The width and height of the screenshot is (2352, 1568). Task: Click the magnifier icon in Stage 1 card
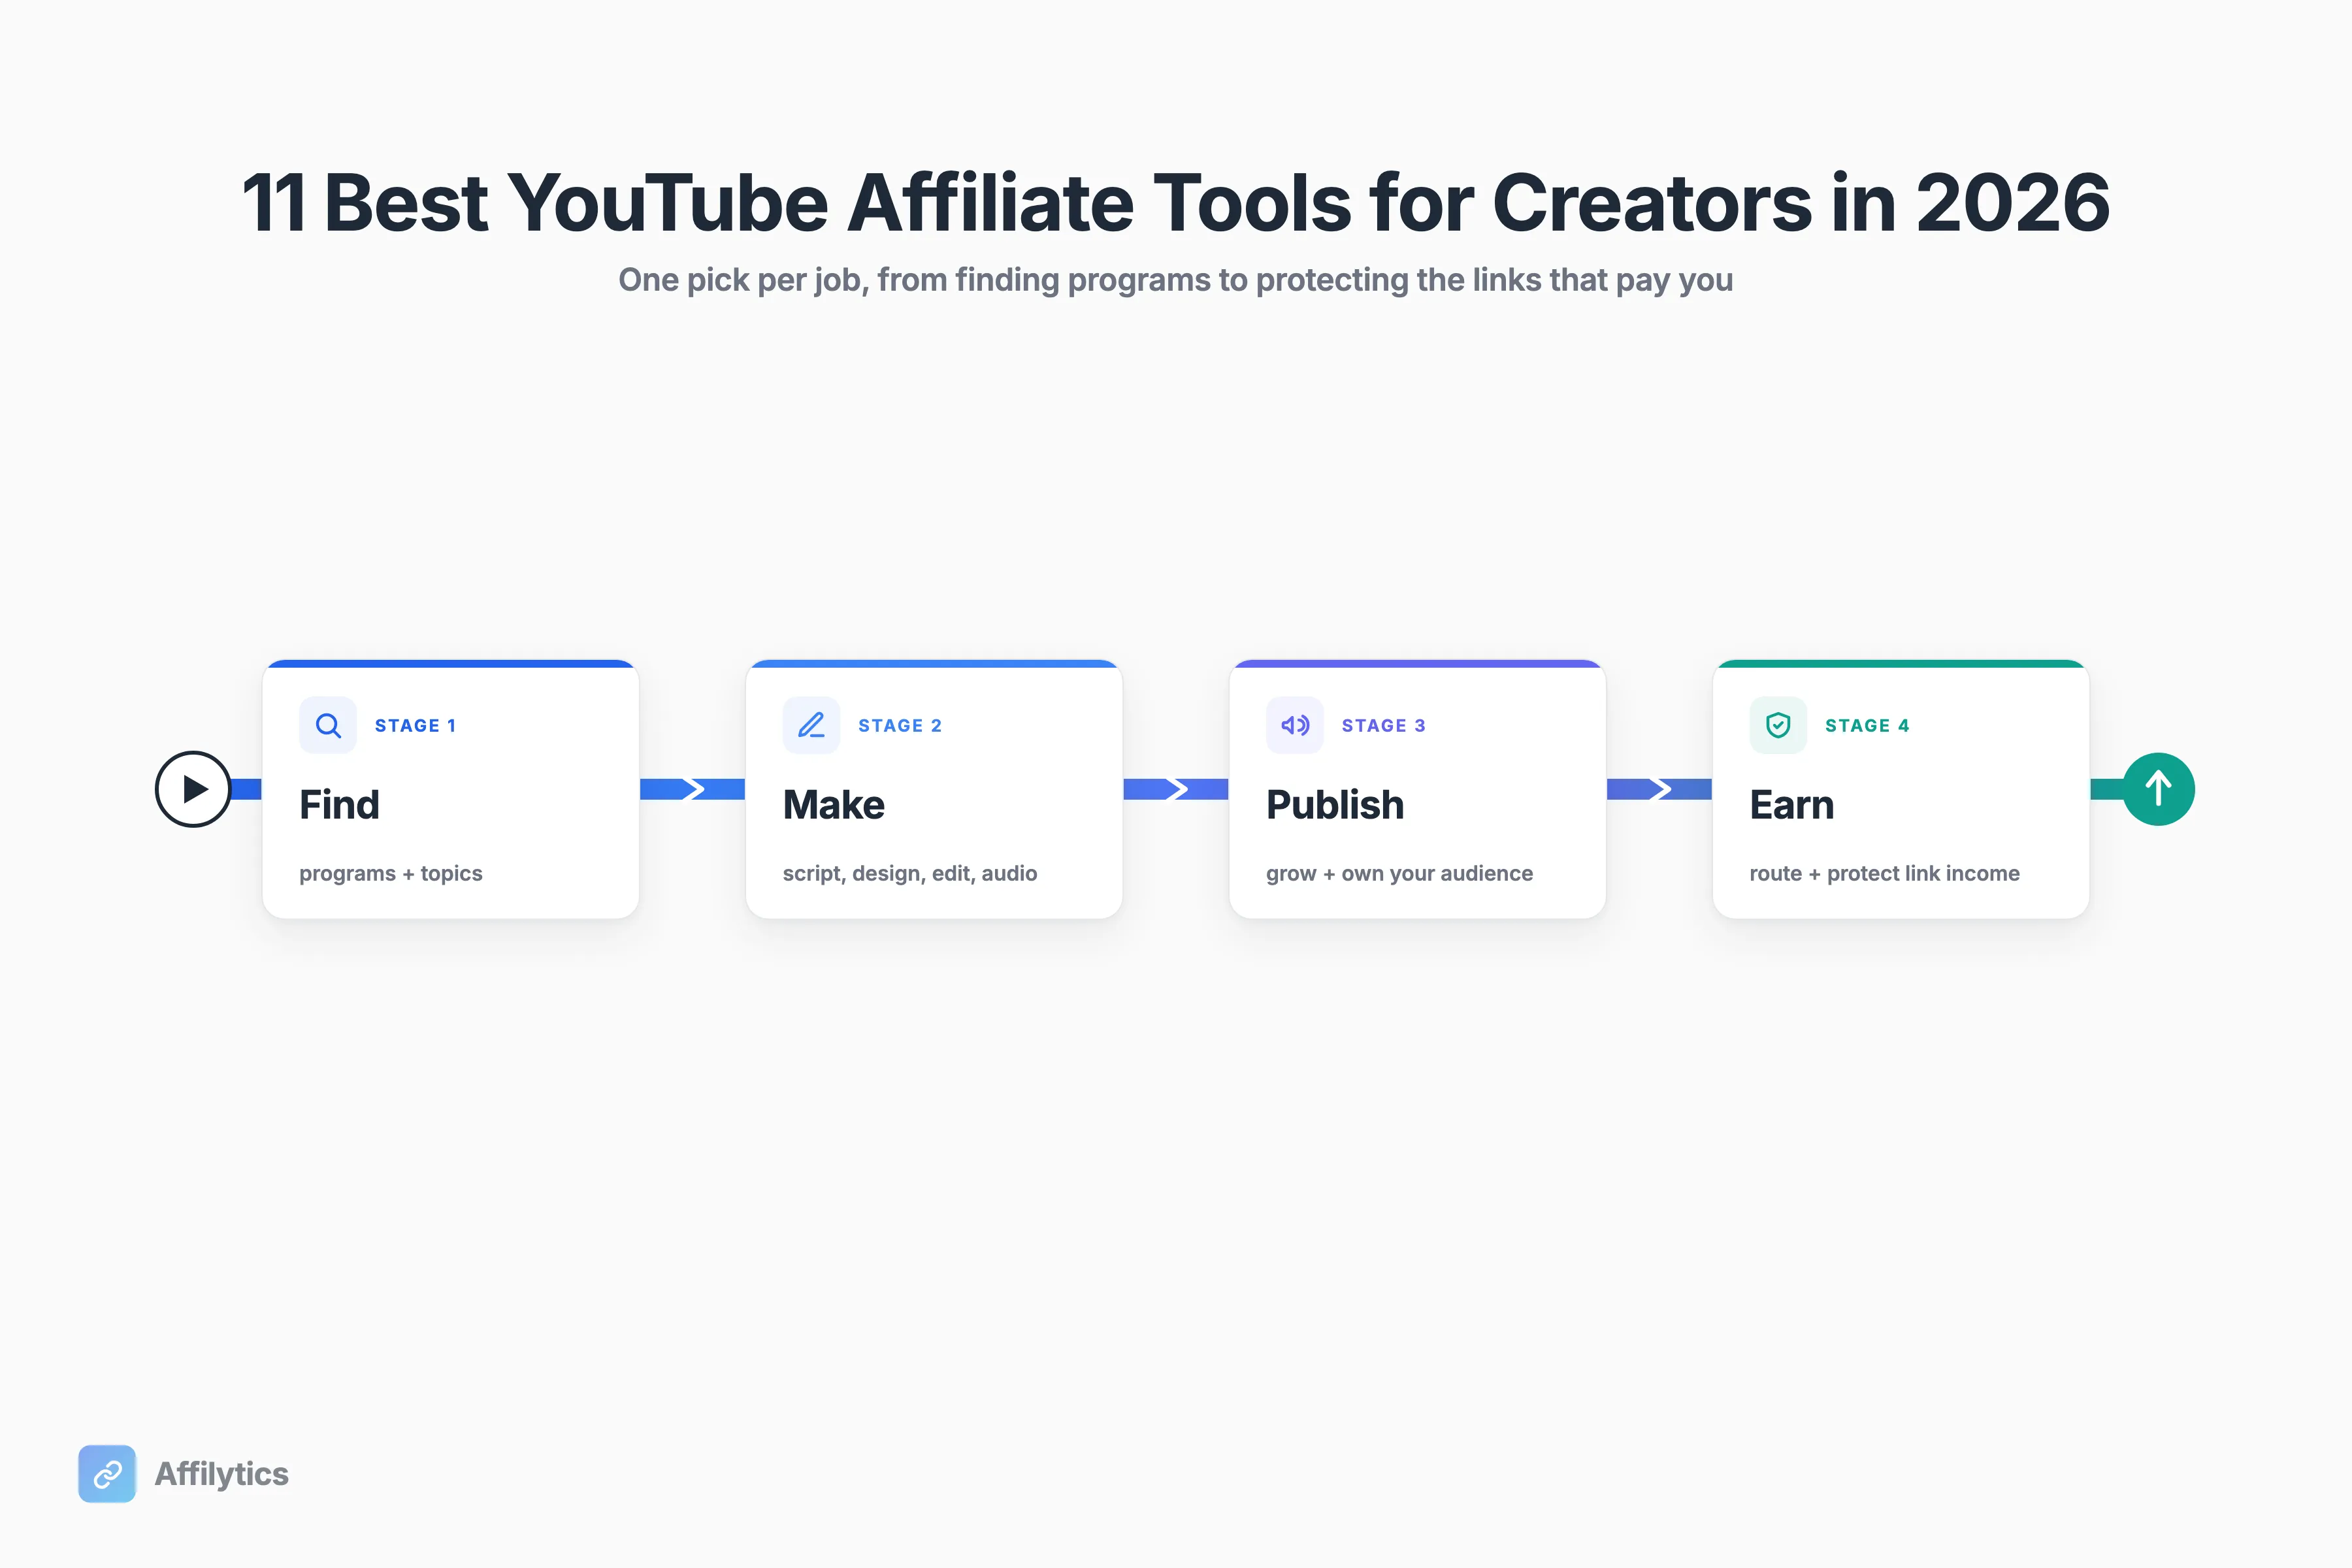[x=328, y=725]
